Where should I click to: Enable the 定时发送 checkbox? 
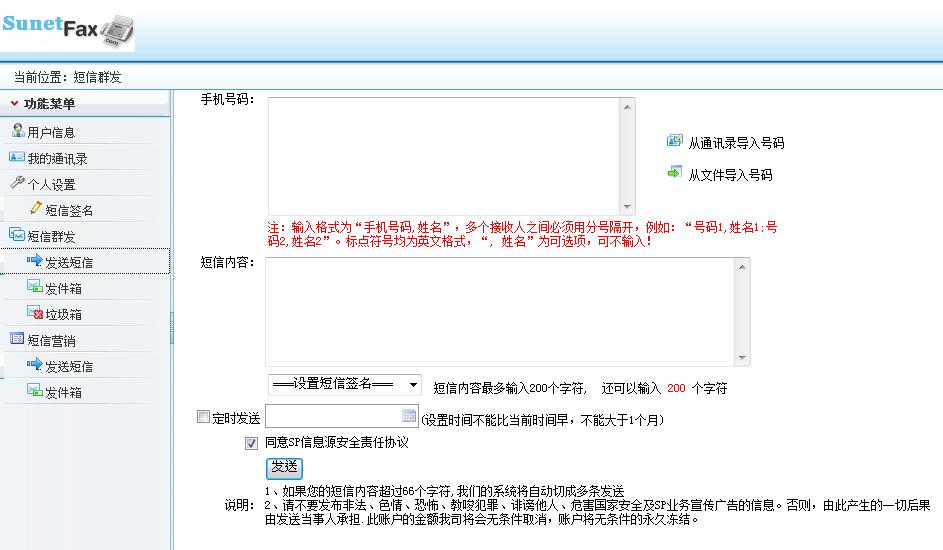(x=203, y=417)
